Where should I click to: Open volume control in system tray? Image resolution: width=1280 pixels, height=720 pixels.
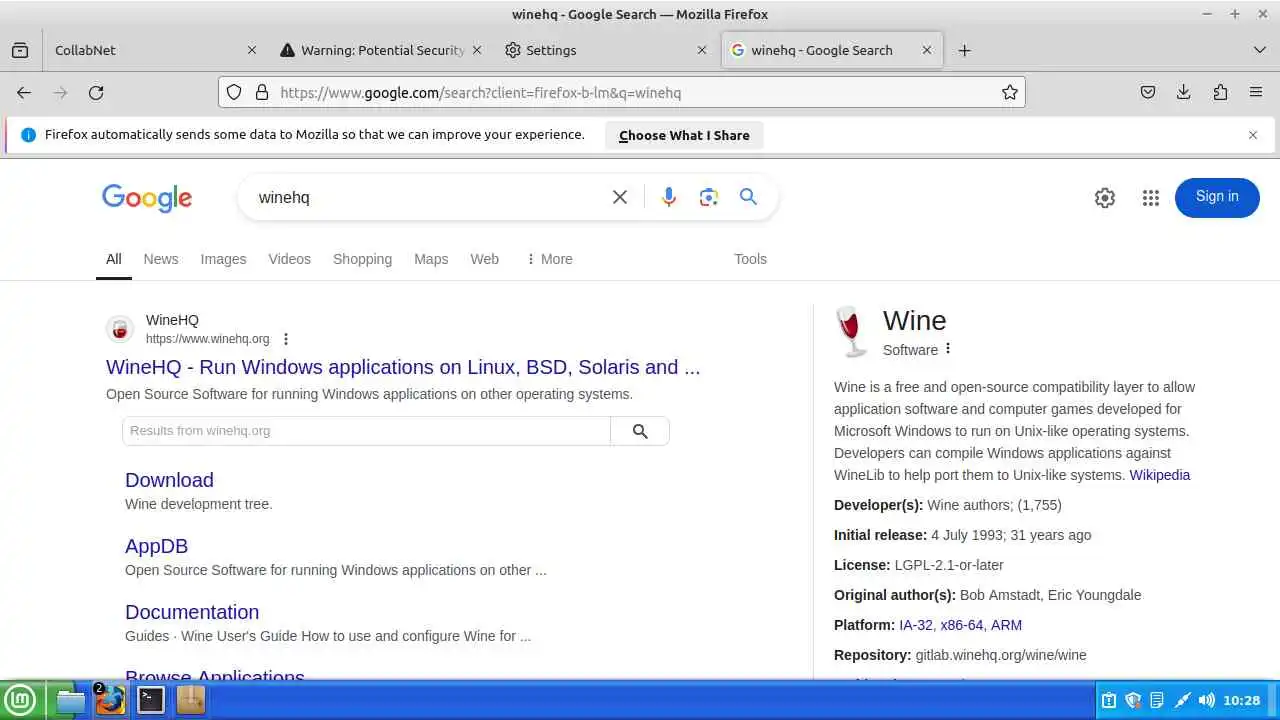pyautogui.click(x=1207, y=700)
